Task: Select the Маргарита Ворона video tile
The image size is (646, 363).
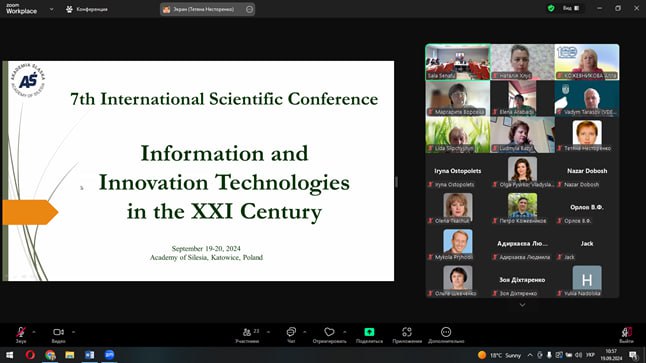Action: point(458,98)
